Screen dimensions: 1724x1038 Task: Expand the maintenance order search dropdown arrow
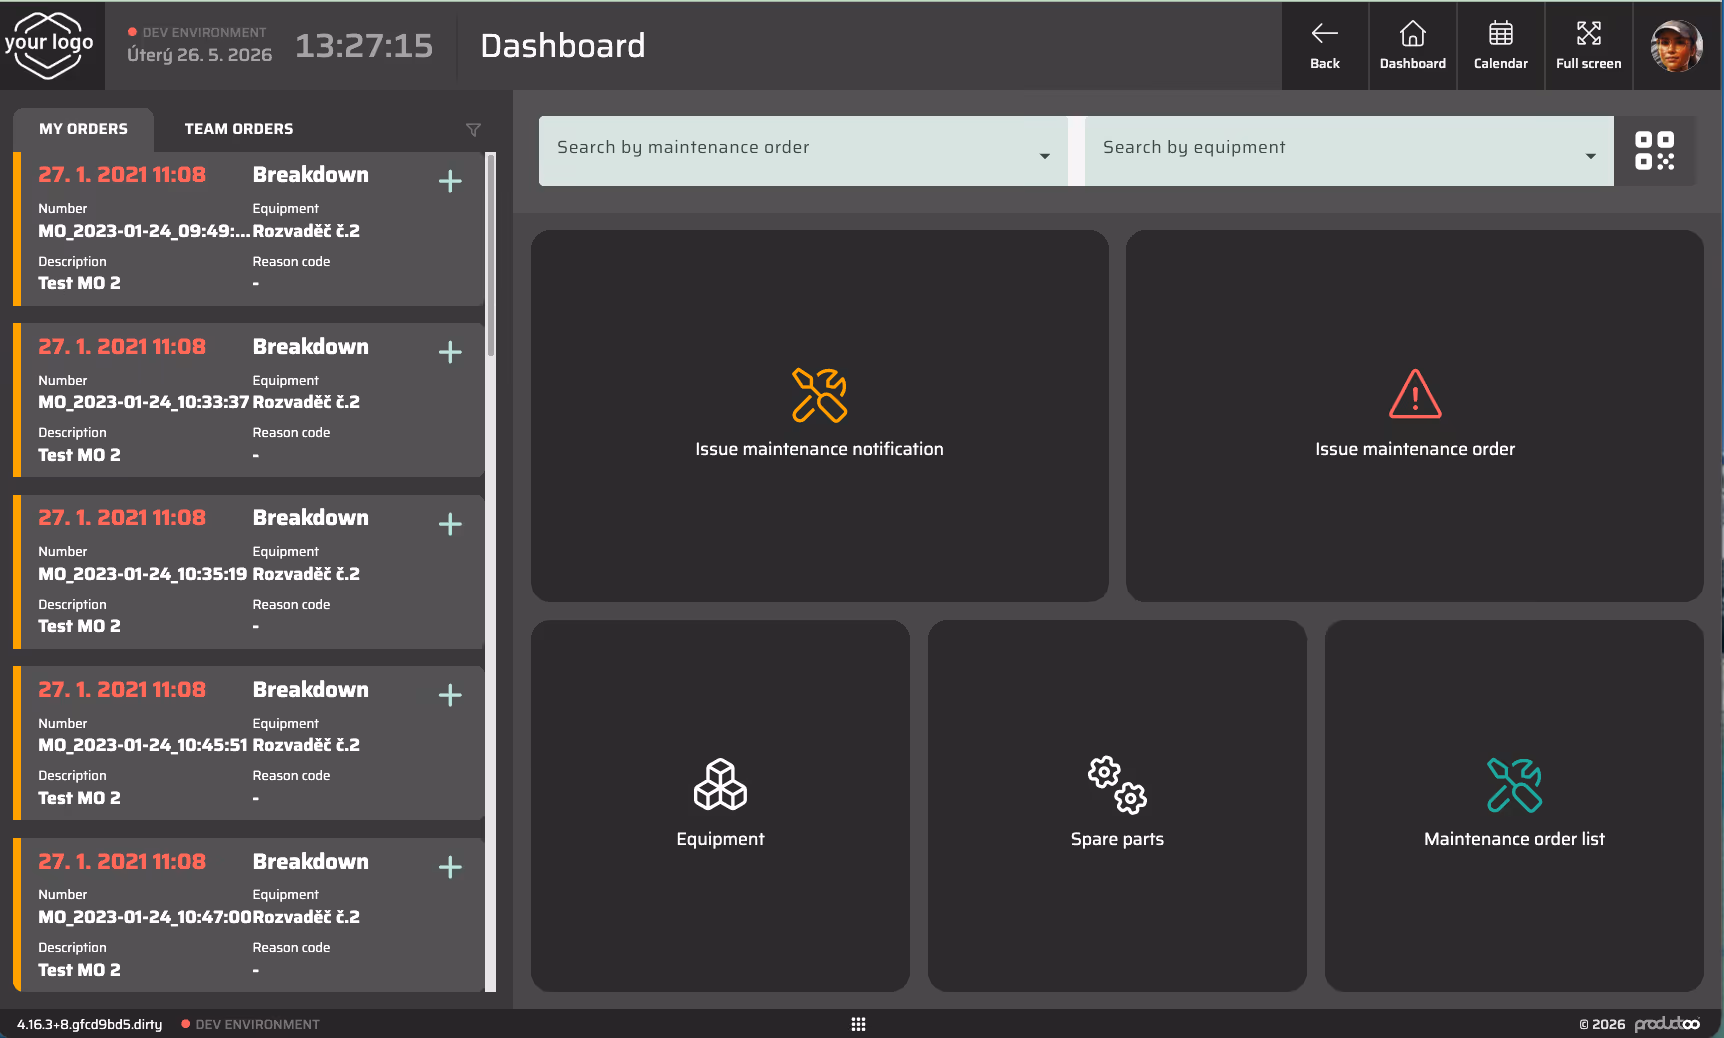tap(1044, 155)
